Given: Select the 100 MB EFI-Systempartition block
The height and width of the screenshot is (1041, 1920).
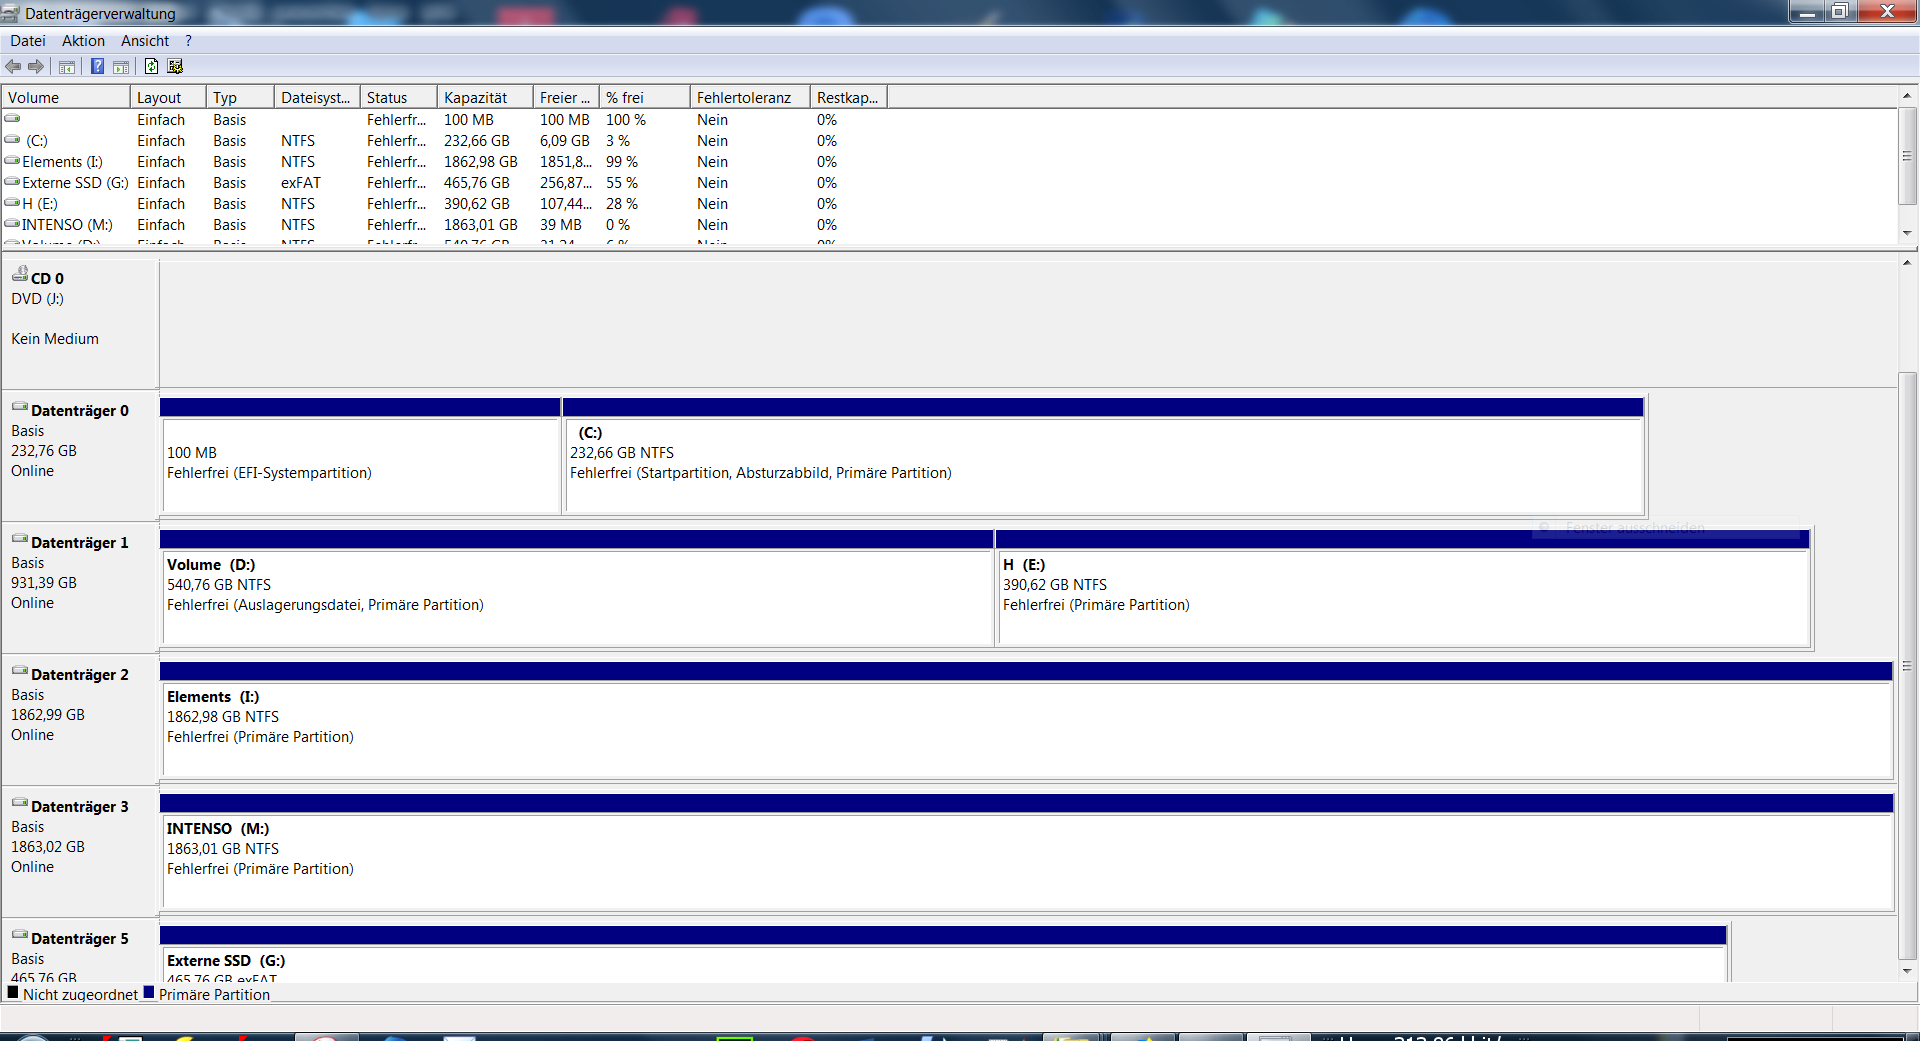Looking at the screenshot, I should pos(360,456).
